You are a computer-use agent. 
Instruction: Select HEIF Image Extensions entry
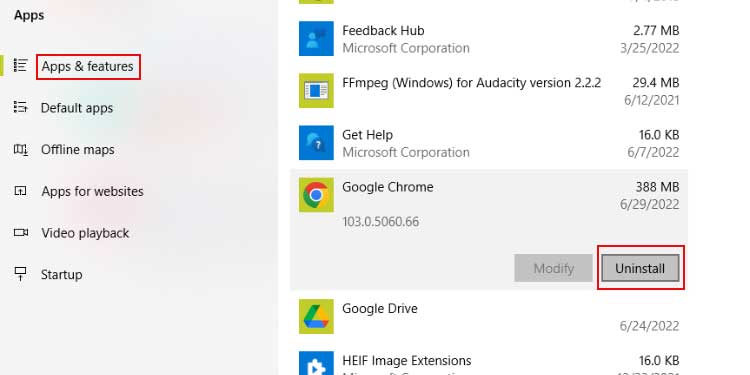(x=407, y=360)
